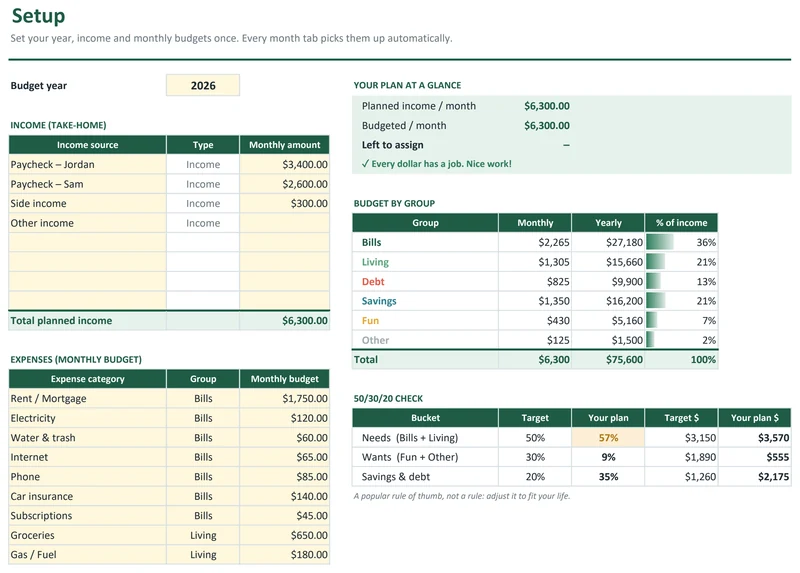This screenshot has height=573, width=800.
Task: Select the $85.00 phone budget cell
Action: pyautogui.click(x=284, y=477)
